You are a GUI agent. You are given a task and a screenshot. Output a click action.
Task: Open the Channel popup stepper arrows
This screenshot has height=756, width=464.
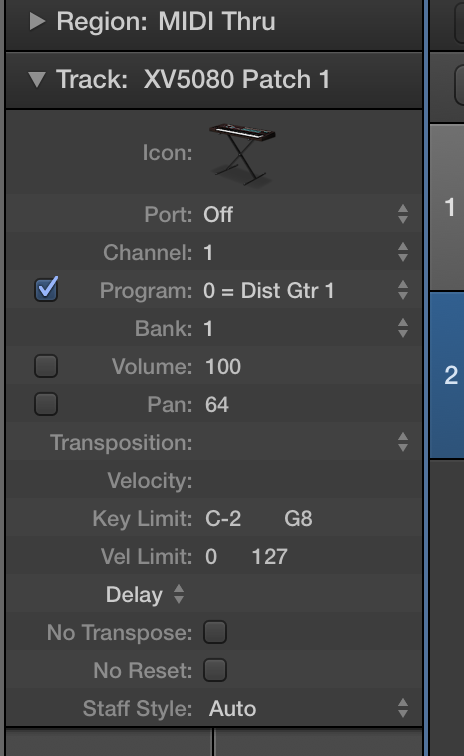403,252
